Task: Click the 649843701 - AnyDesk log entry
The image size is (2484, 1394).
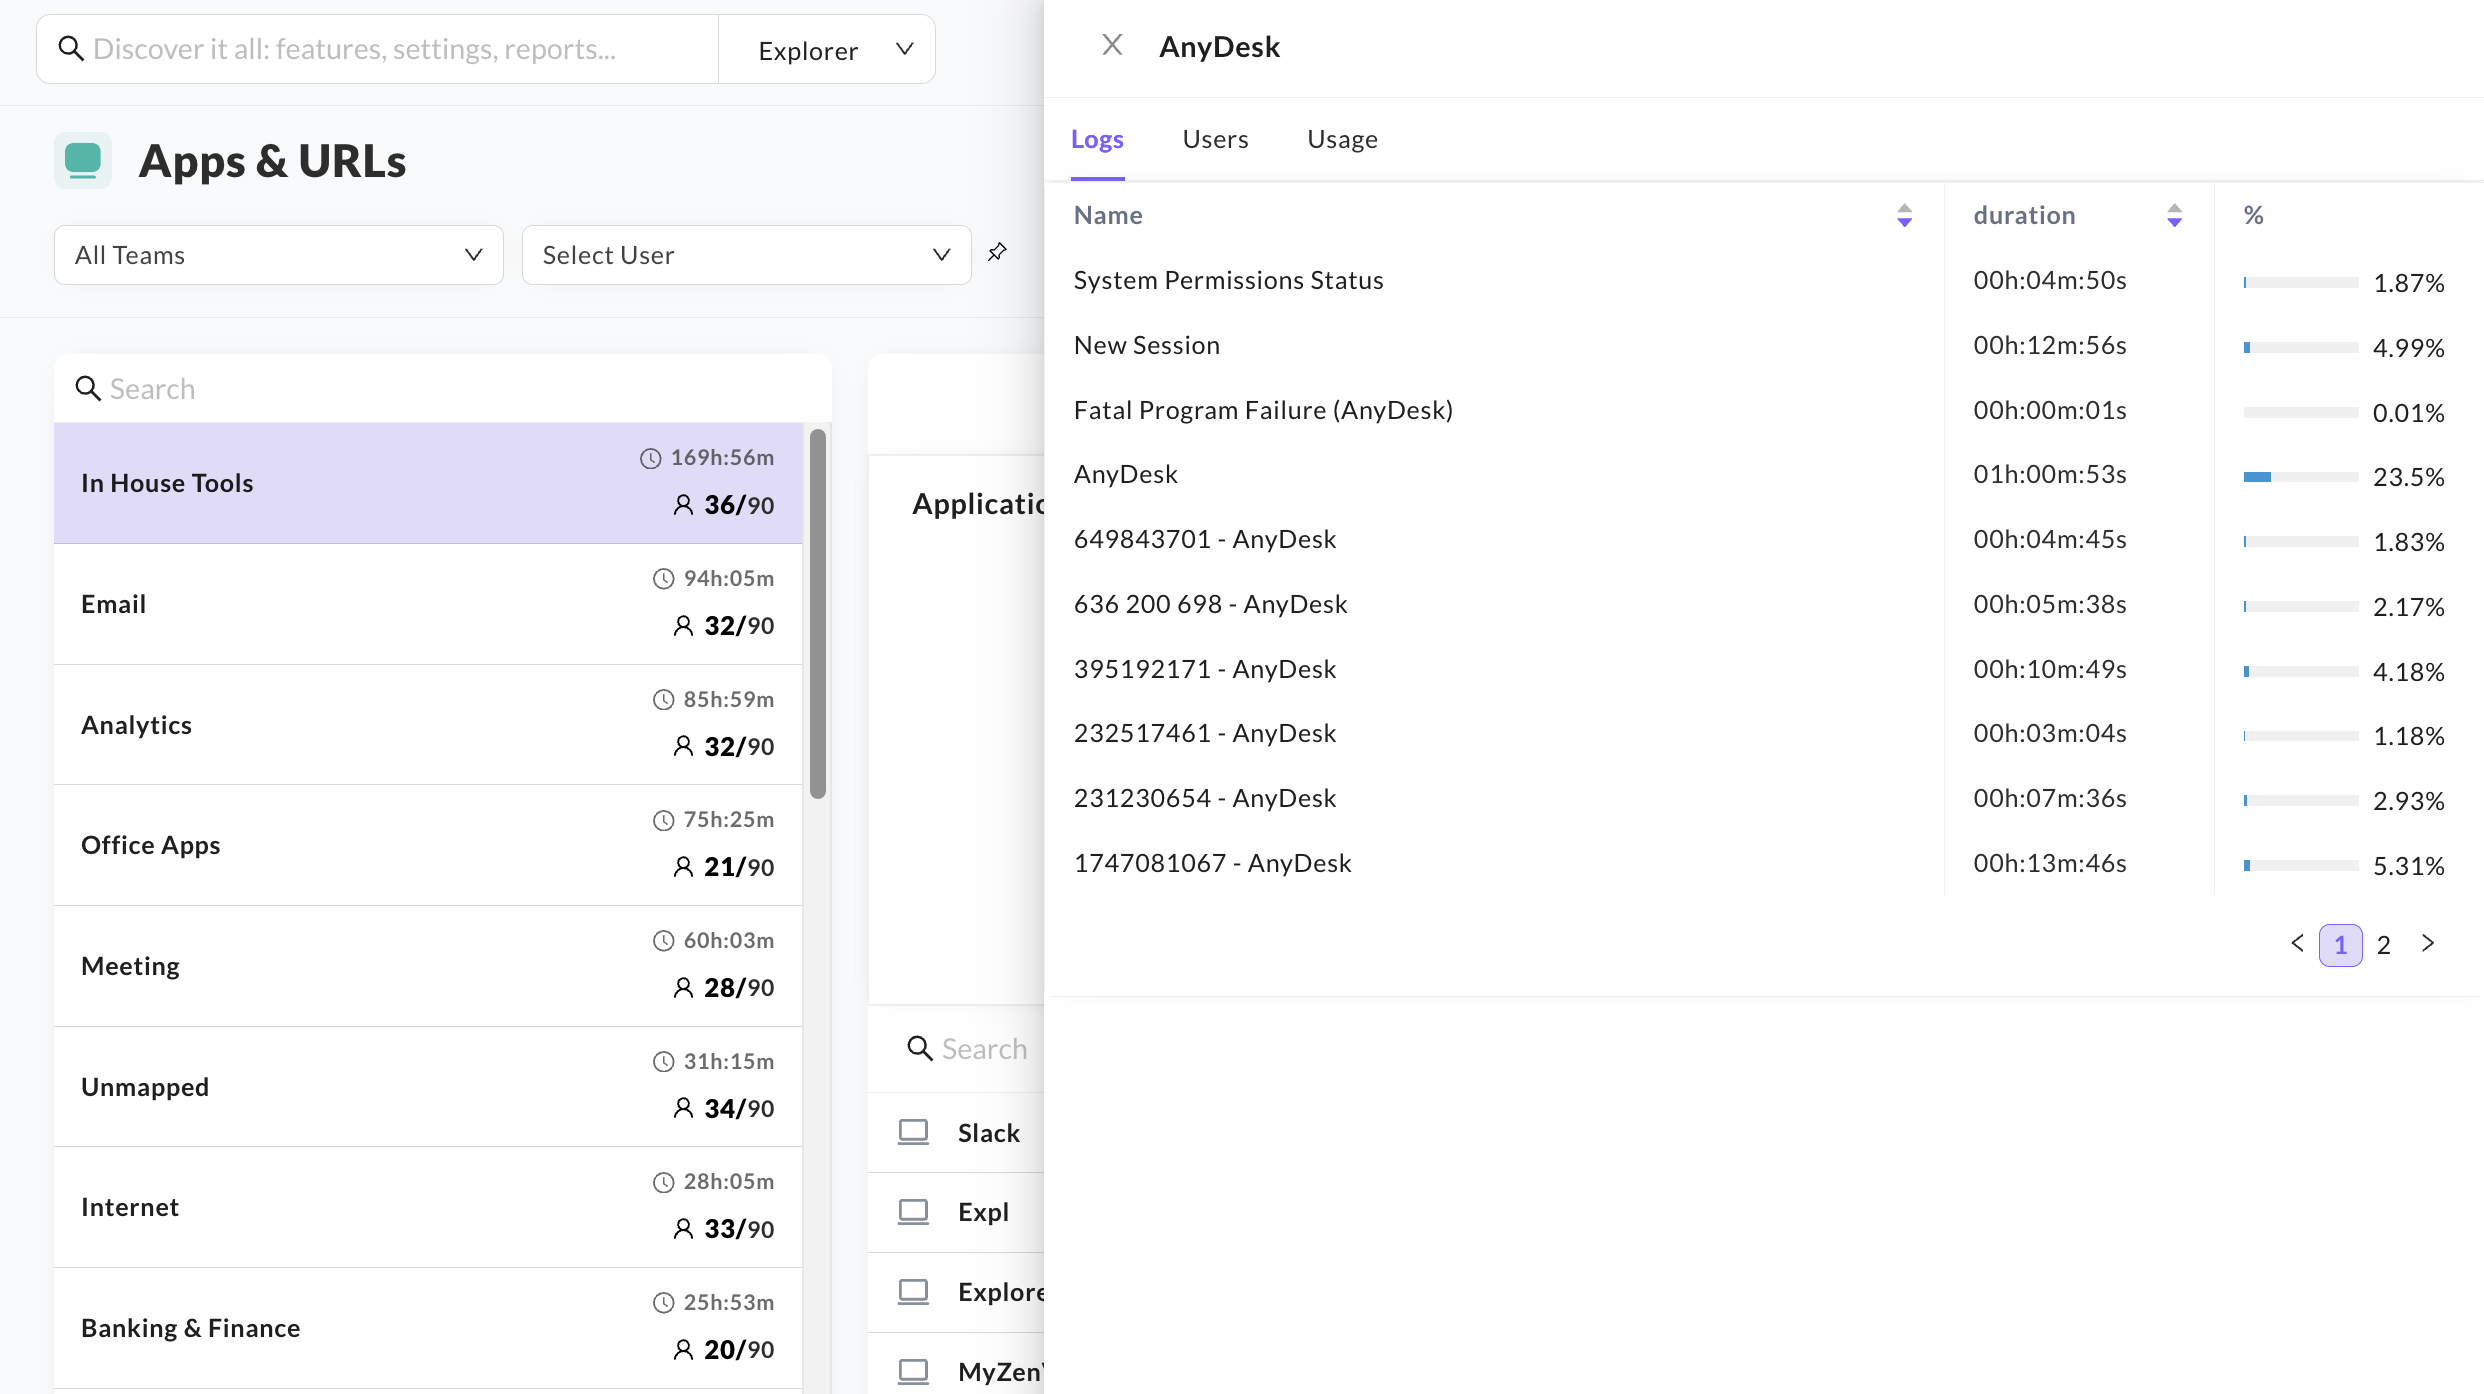Action: pos(1205,540)
